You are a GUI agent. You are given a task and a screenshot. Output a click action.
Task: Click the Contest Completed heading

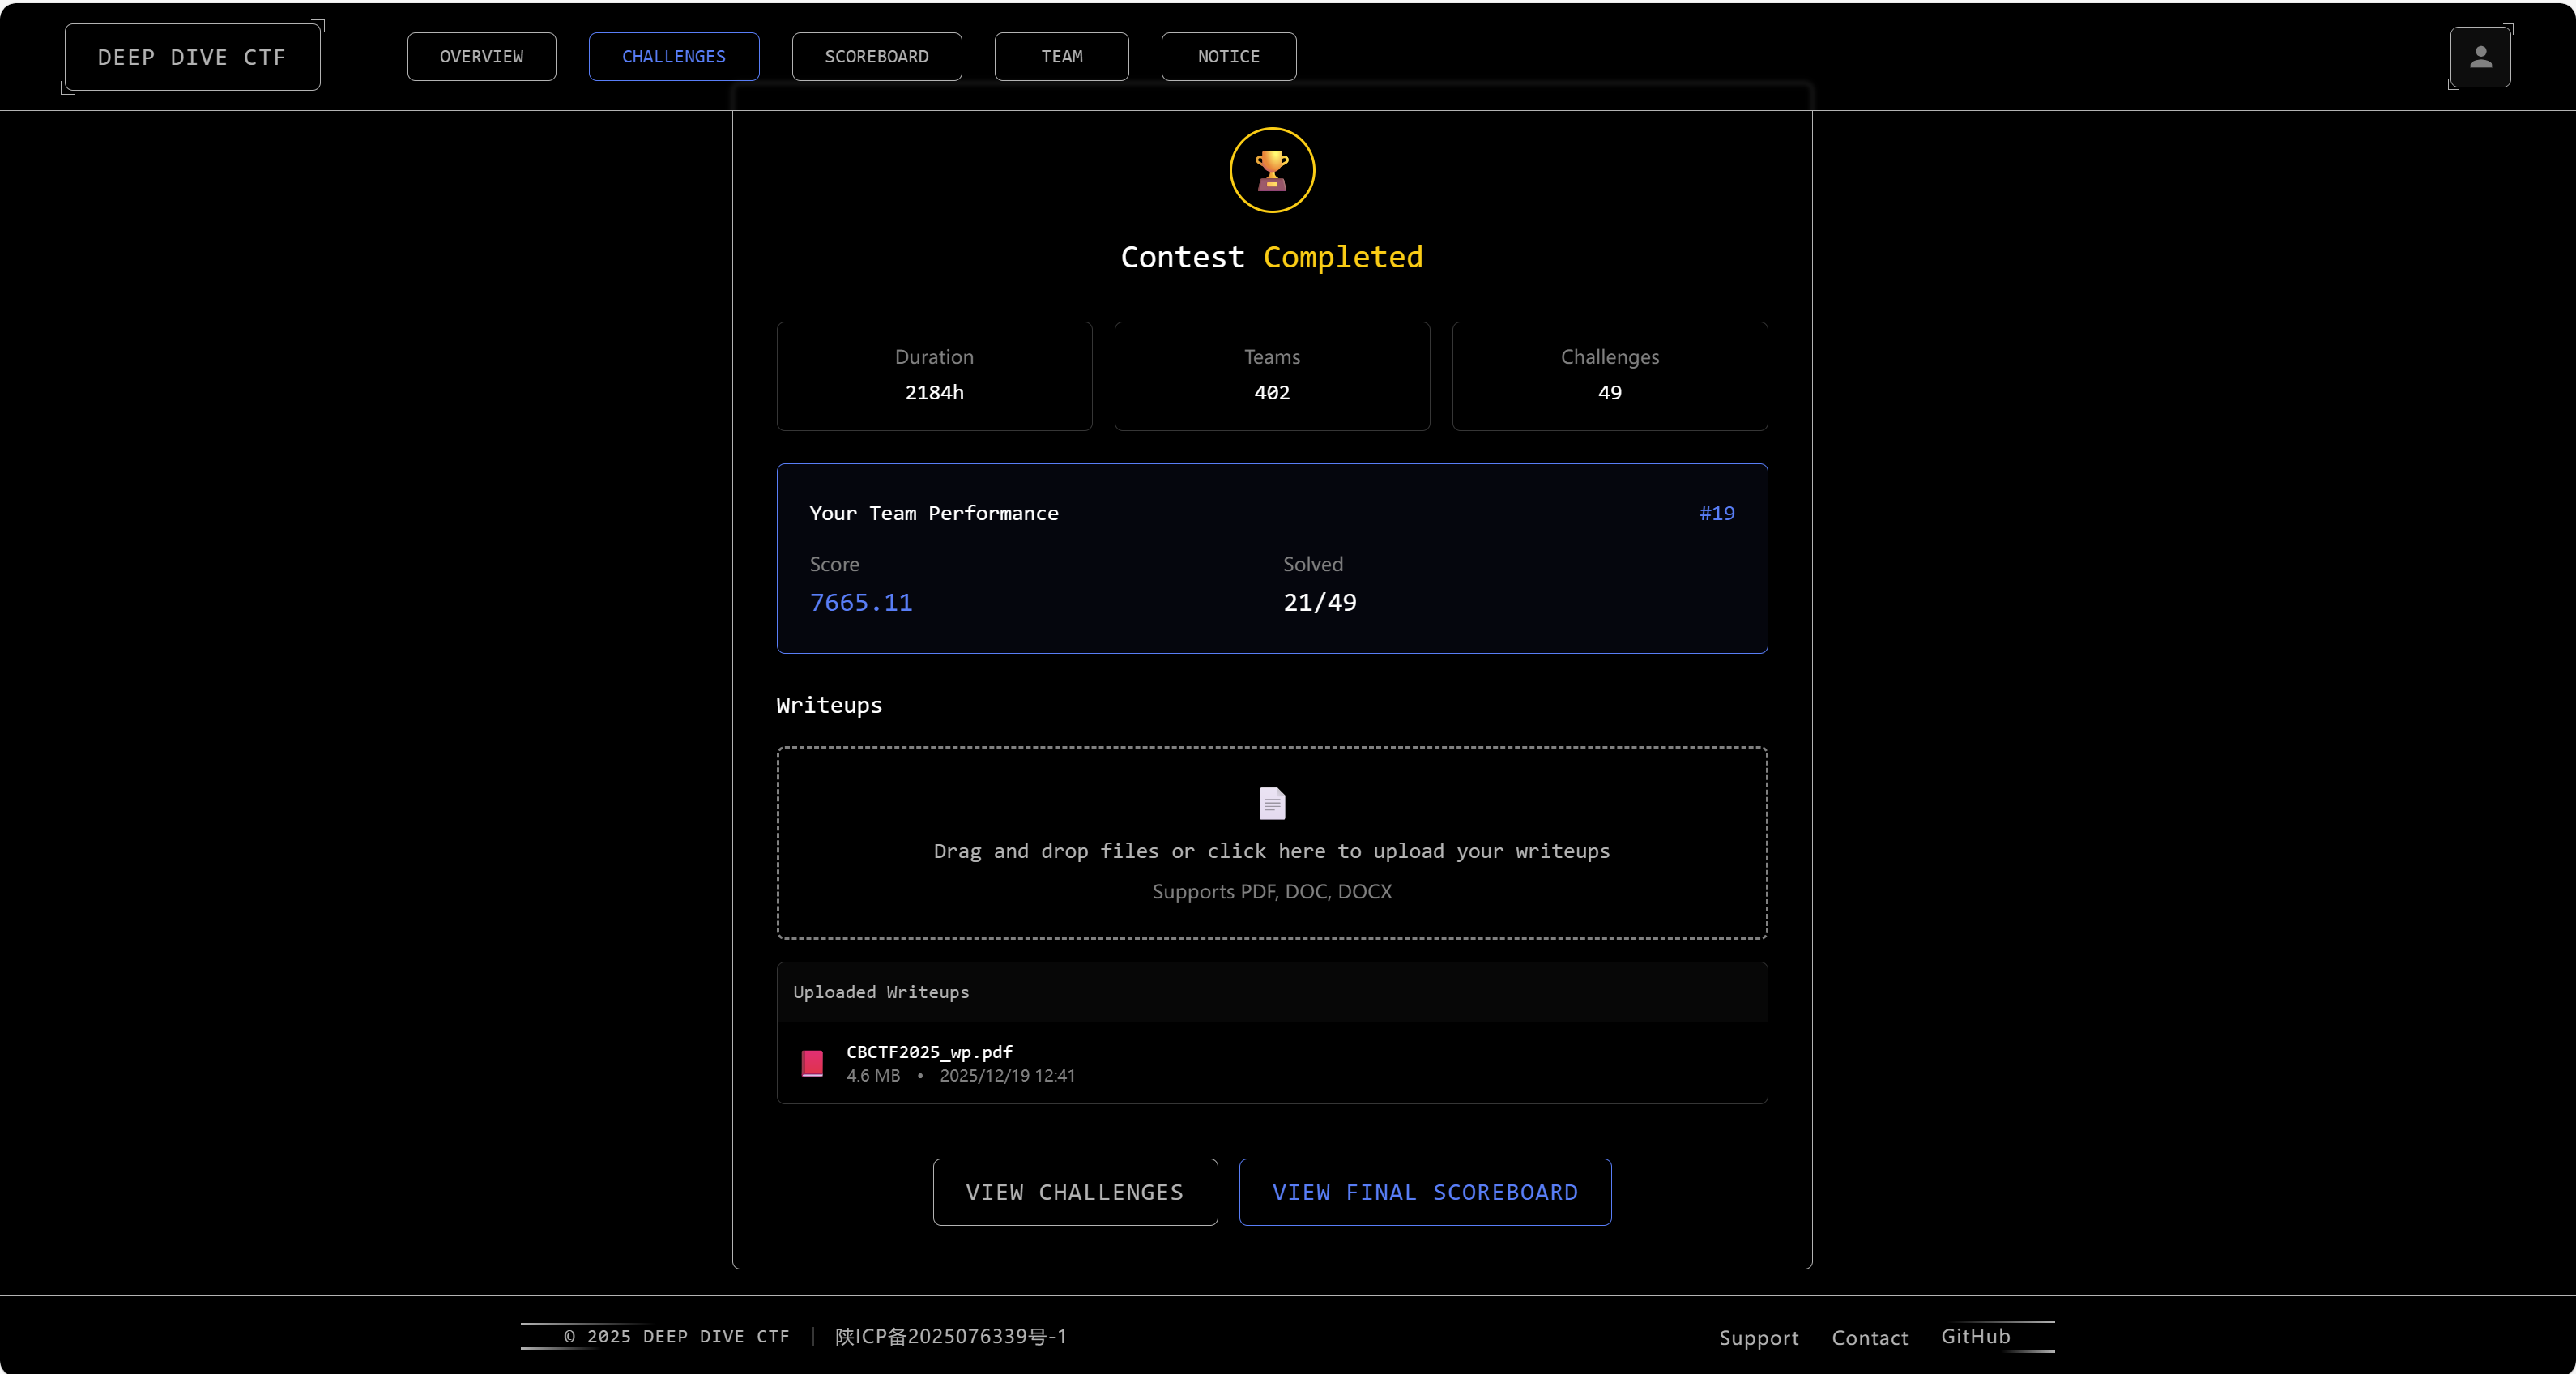[1272, 257]
